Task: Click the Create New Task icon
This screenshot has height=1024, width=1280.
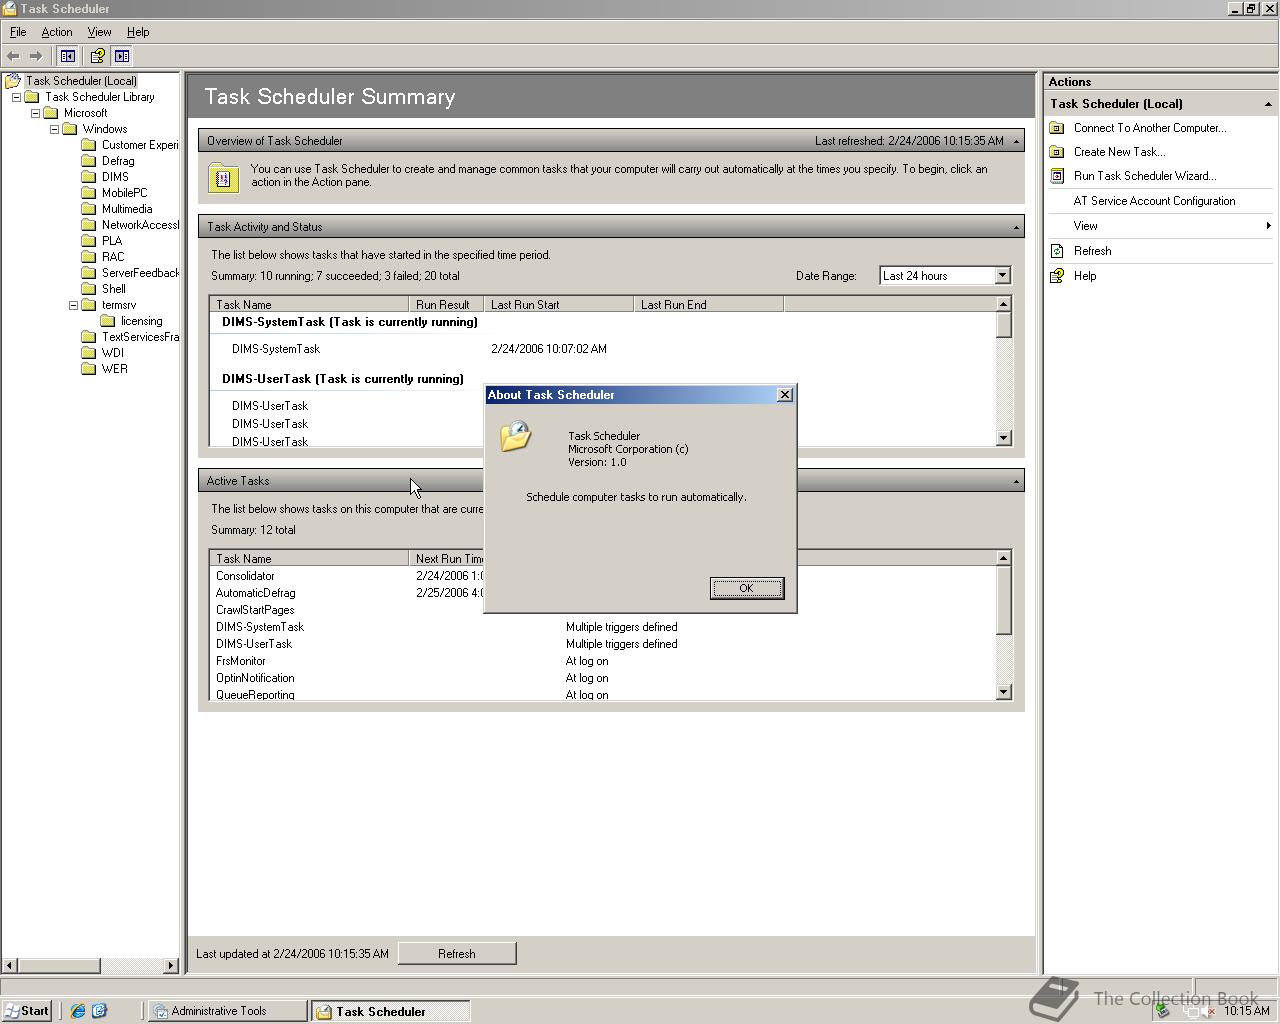Action: click(1057, 152)
